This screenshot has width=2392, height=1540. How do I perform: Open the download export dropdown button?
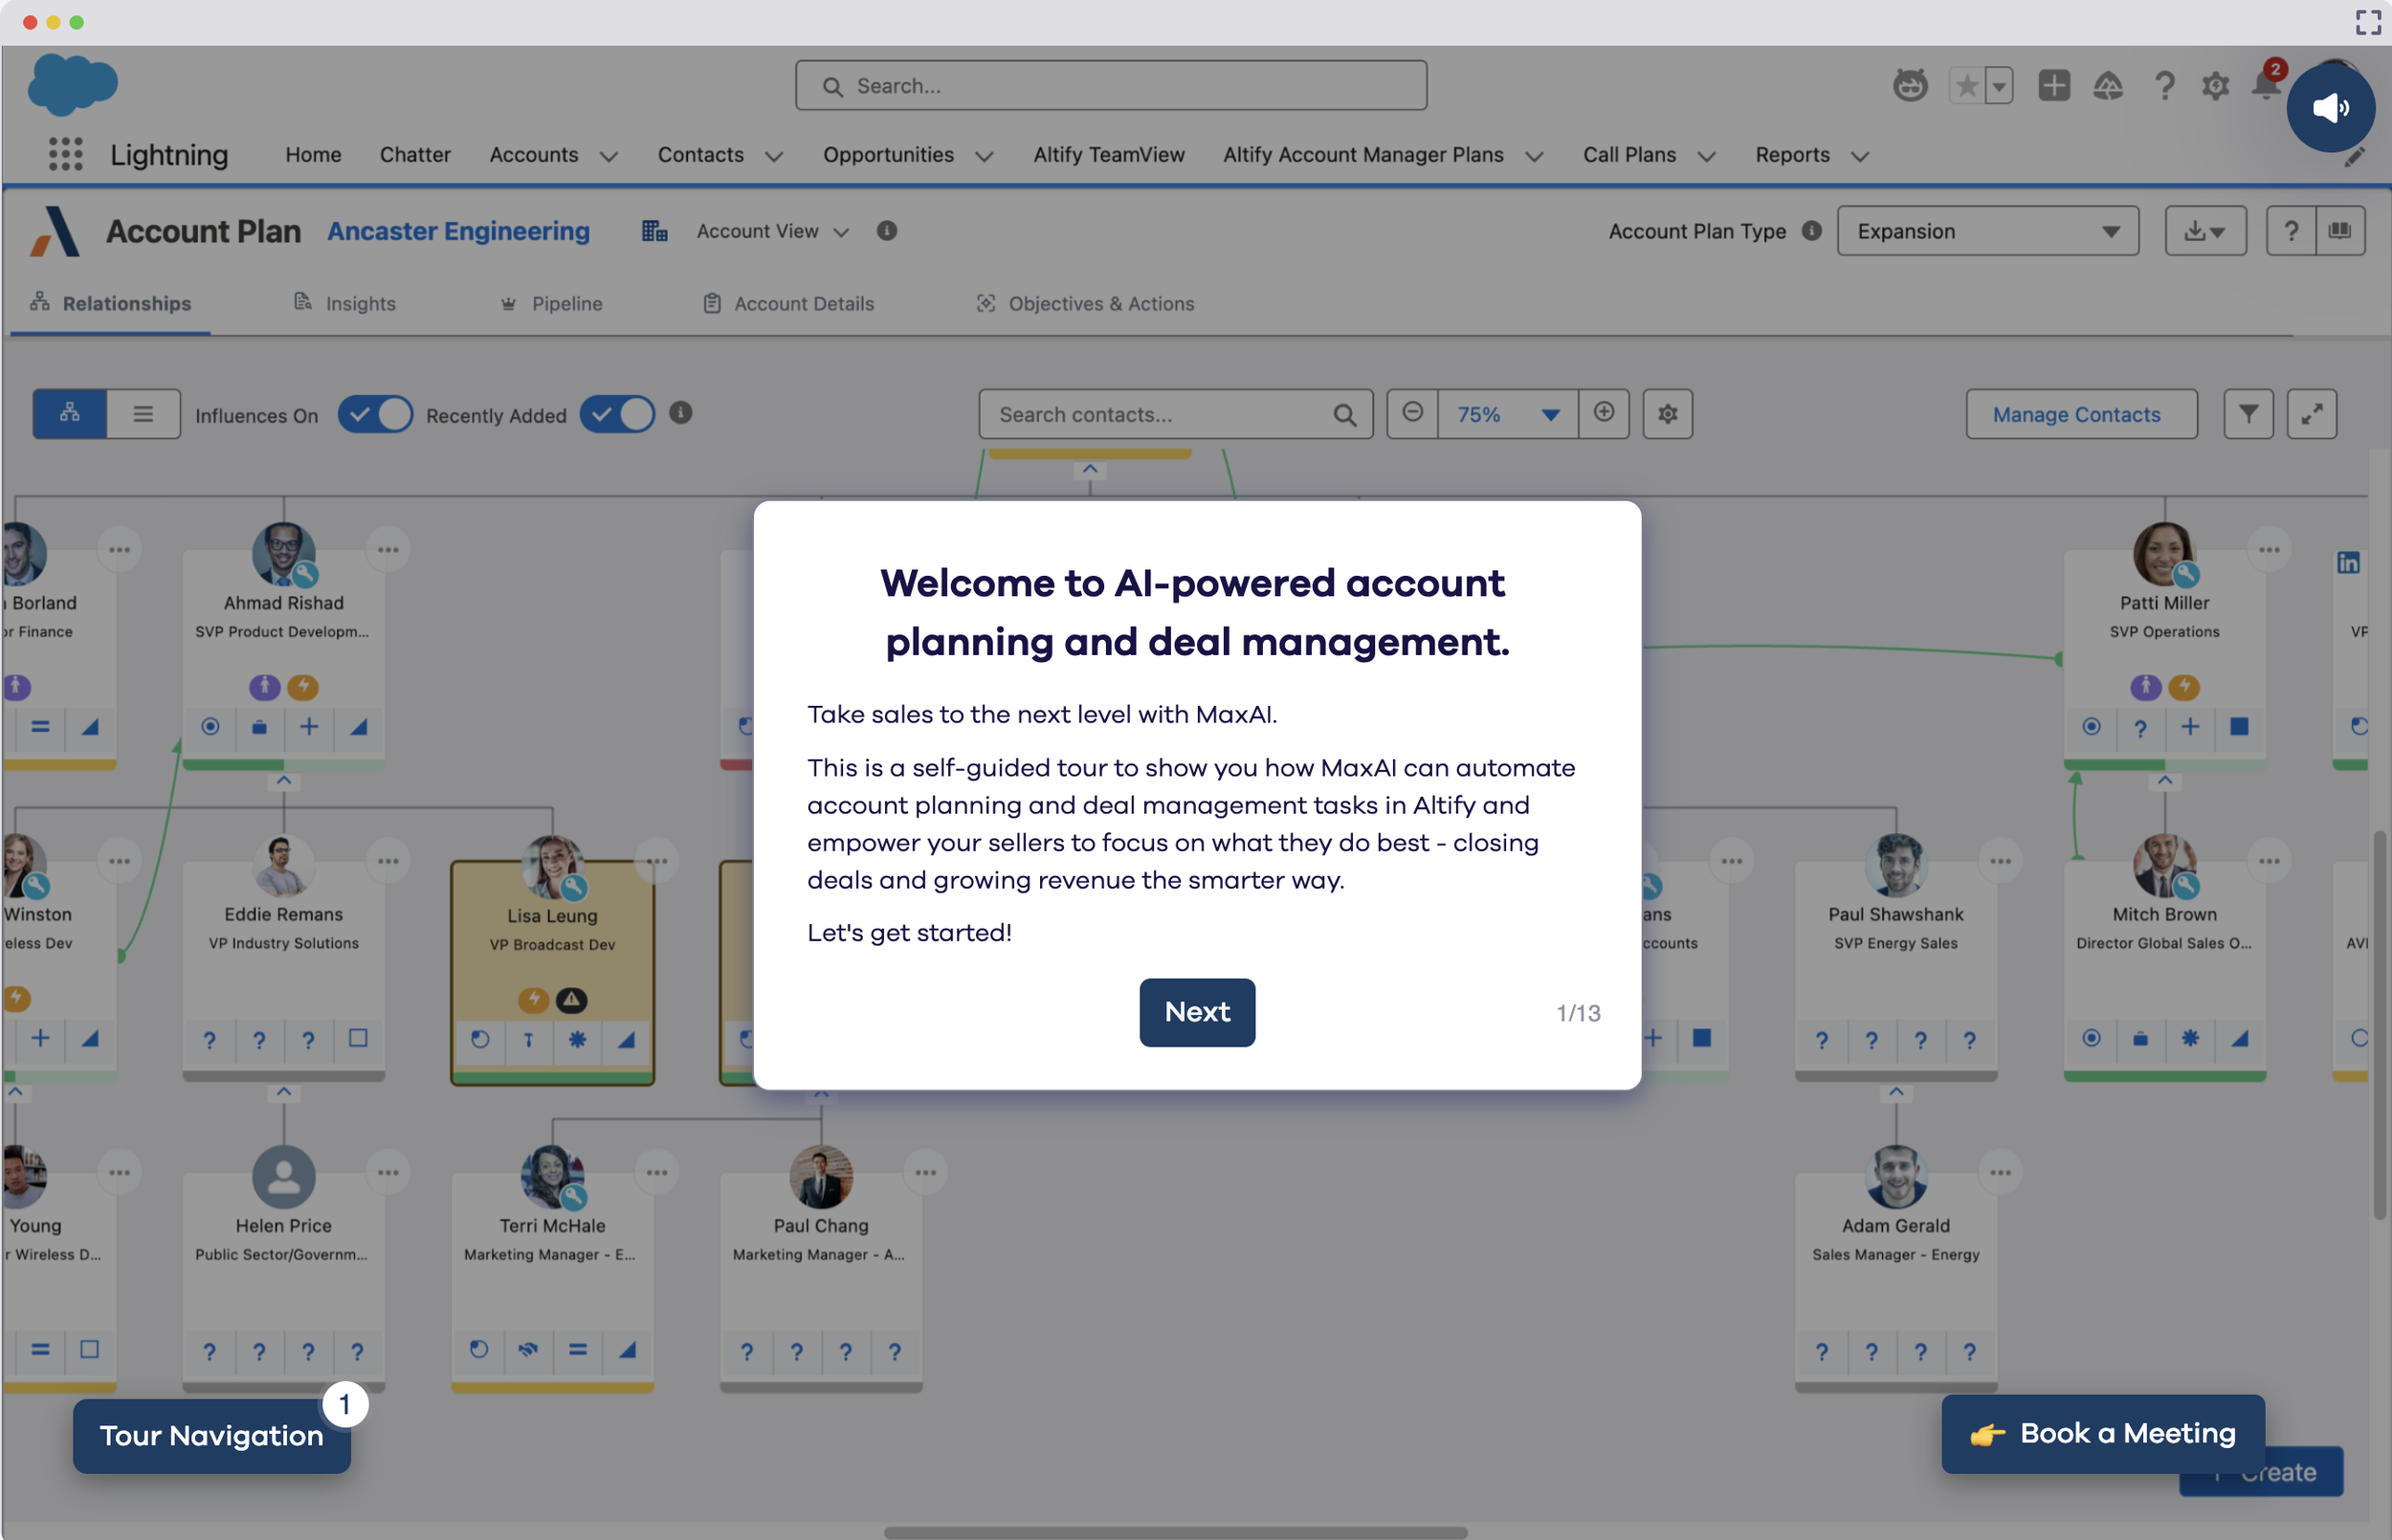(x=2205, y=231)
